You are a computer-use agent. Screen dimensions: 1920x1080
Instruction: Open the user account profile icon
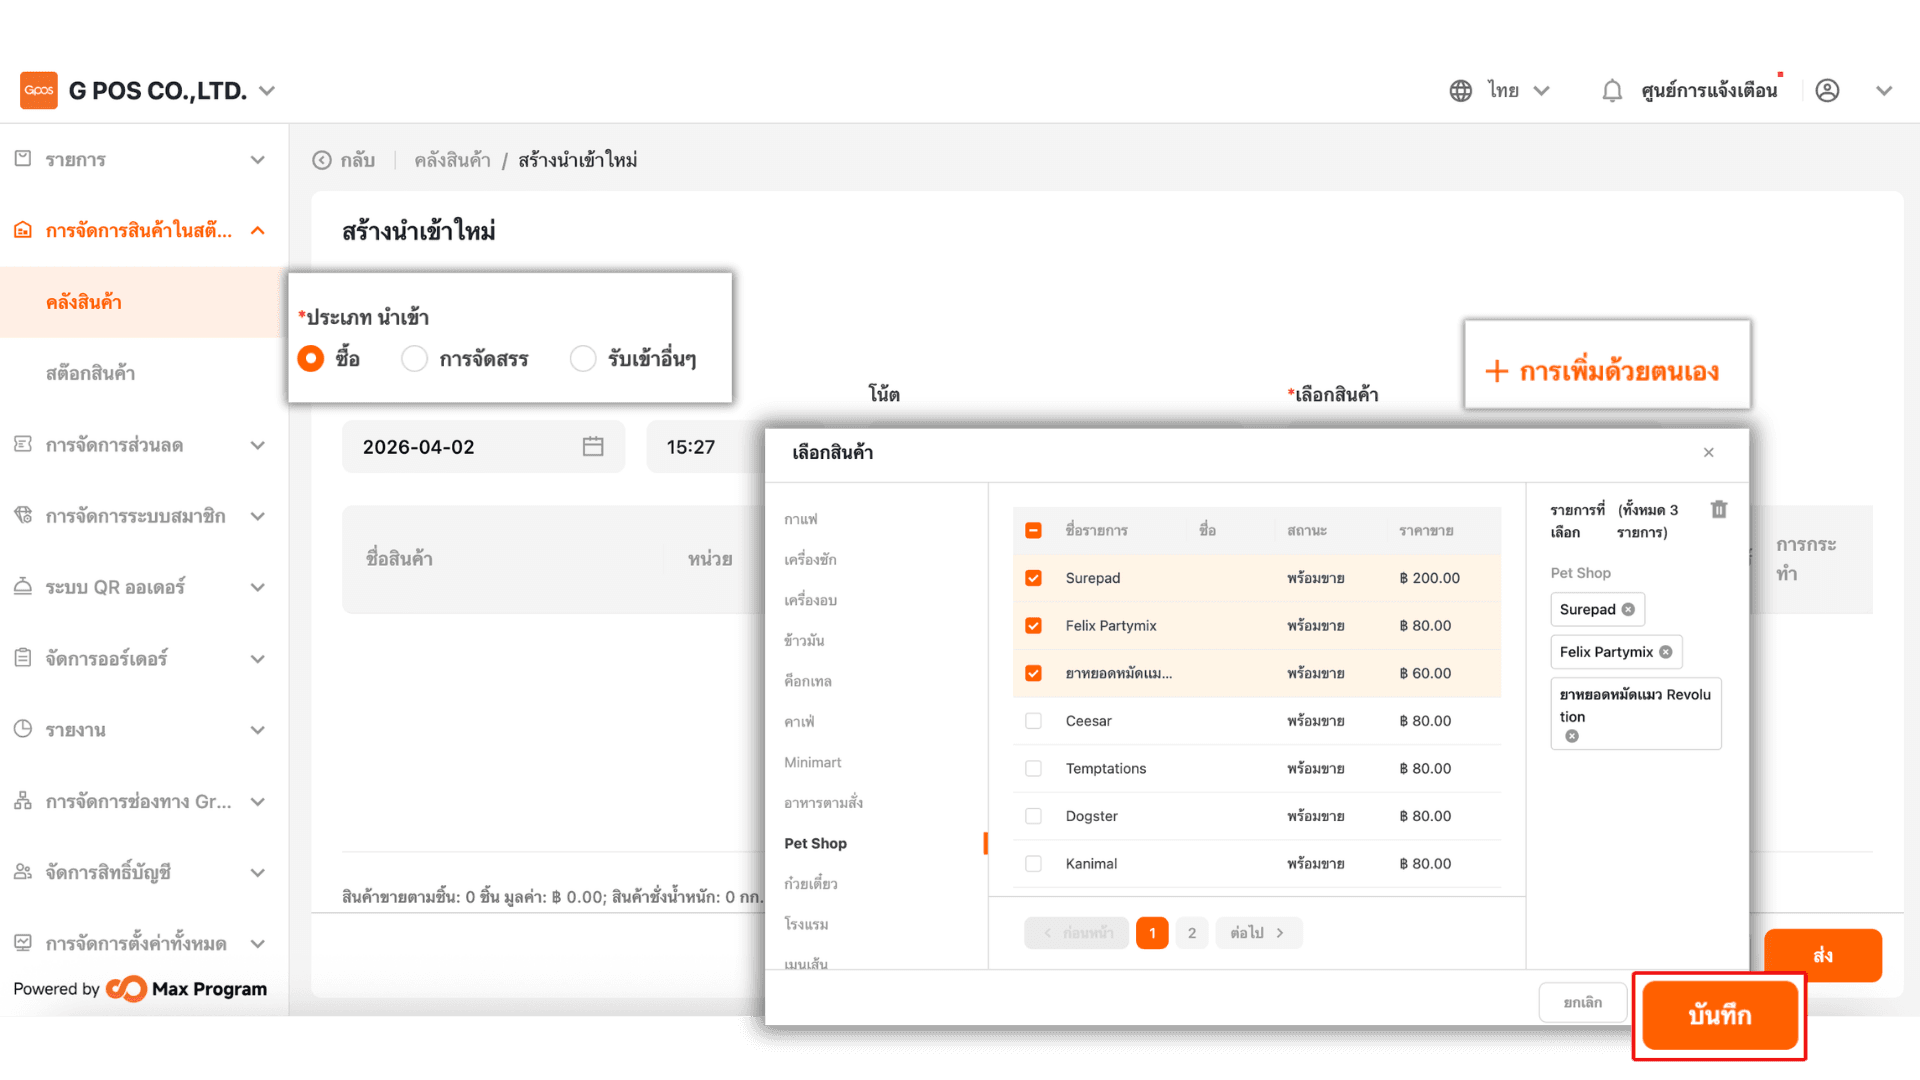[1827, 91]
